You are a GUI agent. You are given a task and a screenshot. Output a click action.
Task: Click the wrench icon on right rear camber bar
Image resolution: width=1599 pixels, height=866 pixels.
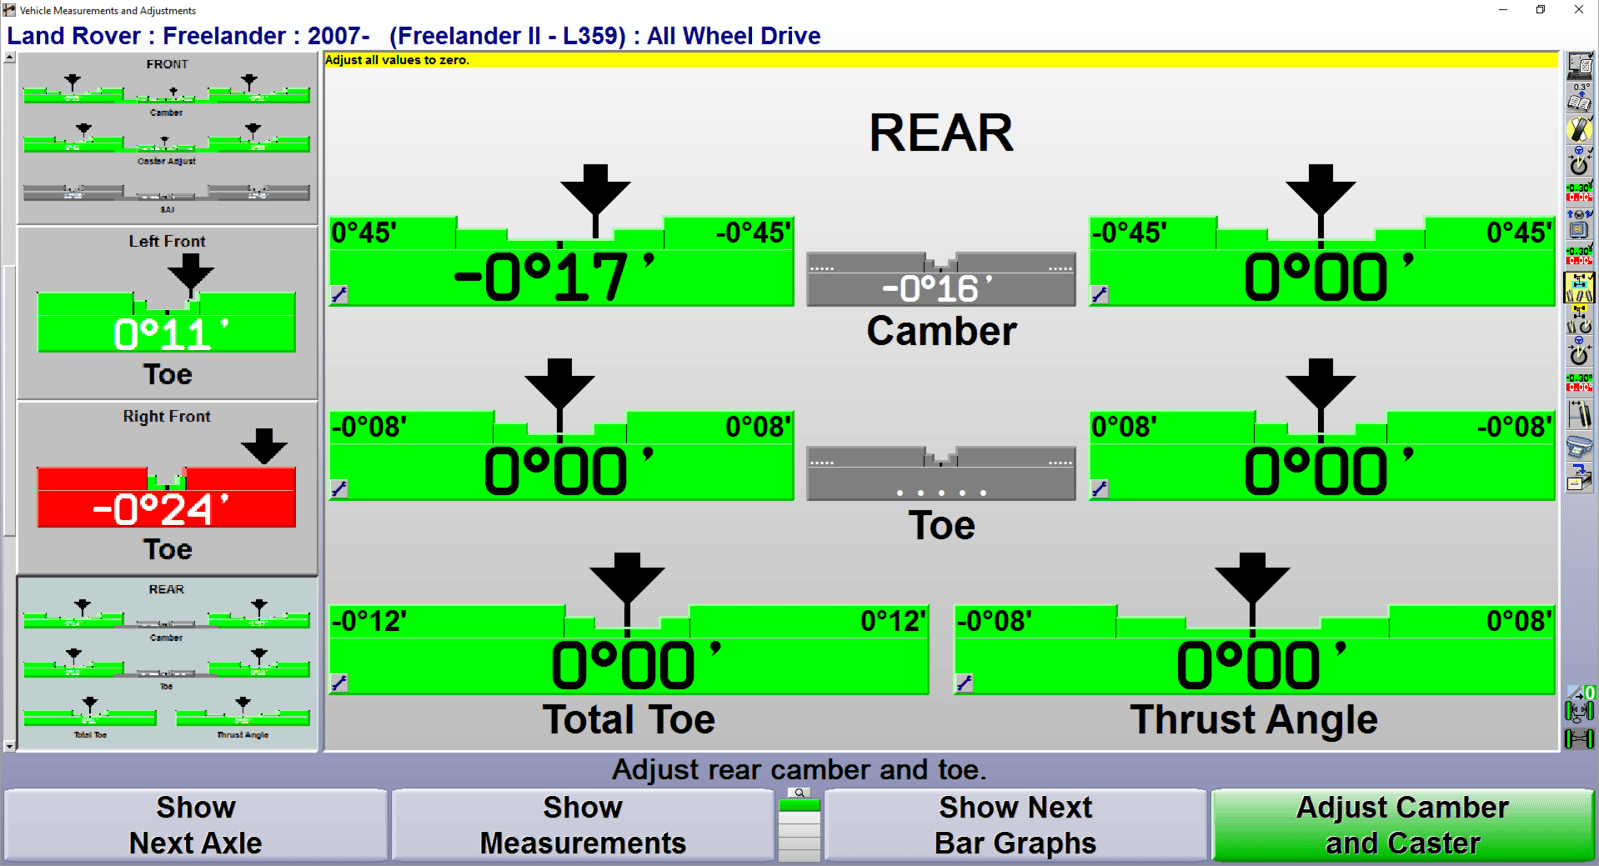pyautogui.click(x=1099, y=295)
